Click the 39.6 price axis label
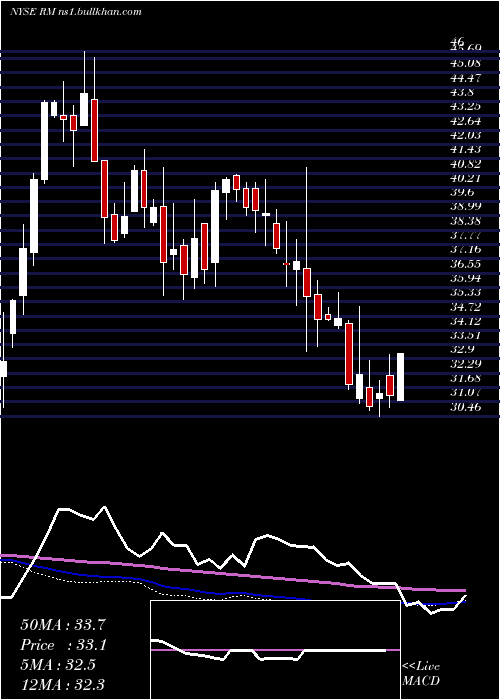 point(463,192)
